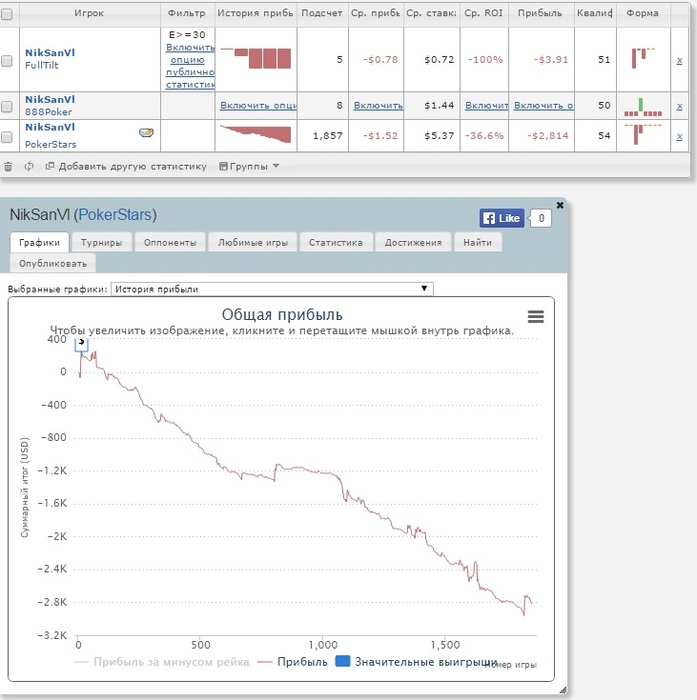Image resolution: width=697 pixels, height=700 pixels.
Task: Toggle the header select-all checkbox
Action: click(6, 14)
